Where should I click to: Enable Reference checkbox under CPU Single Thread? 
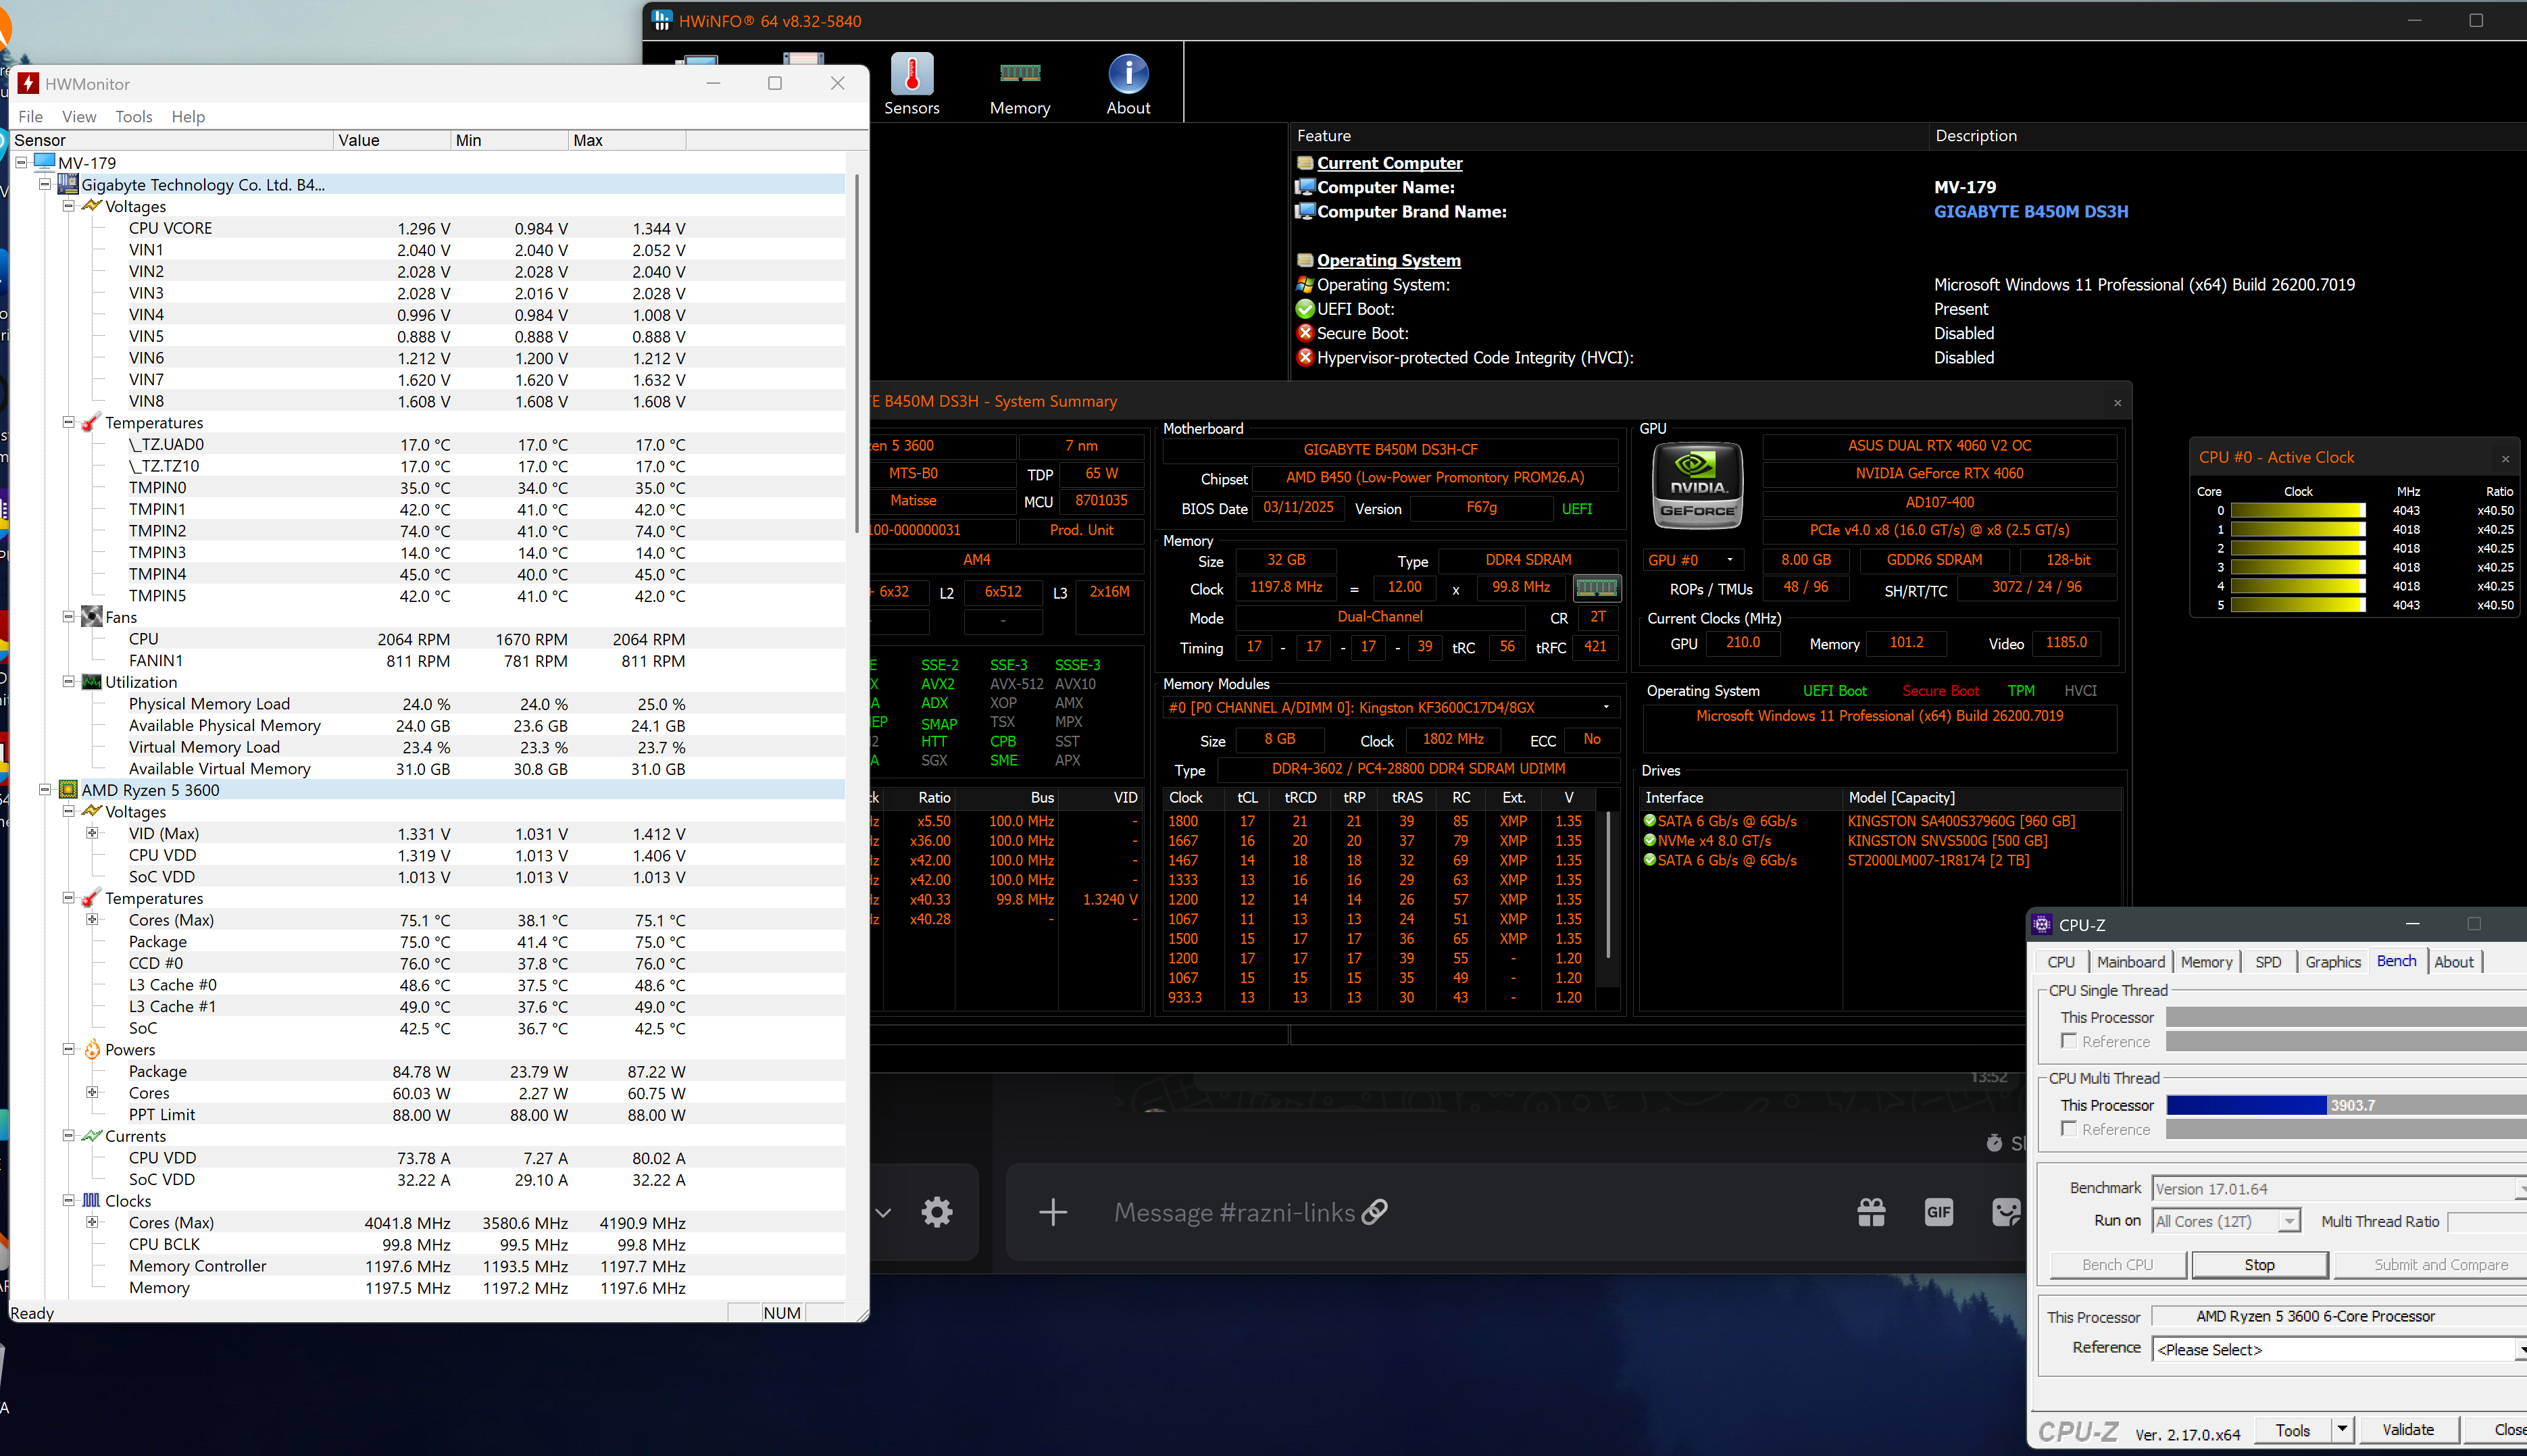tap(2069, 1041)
